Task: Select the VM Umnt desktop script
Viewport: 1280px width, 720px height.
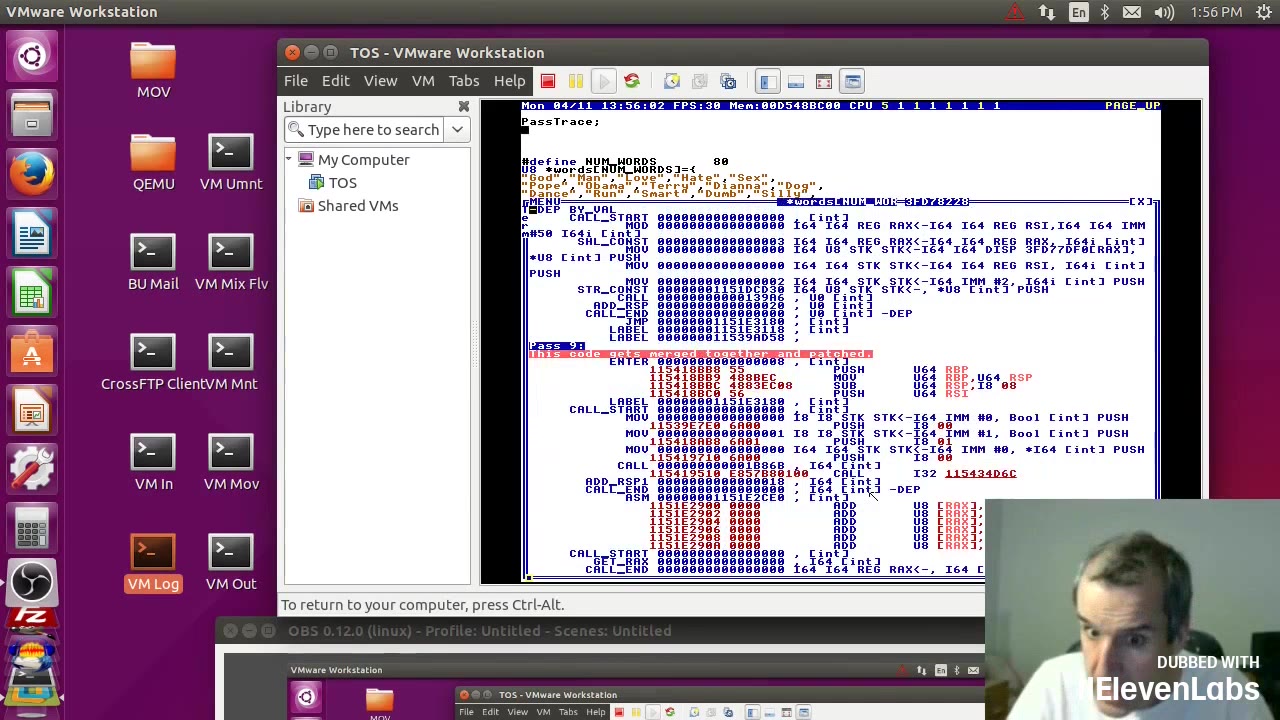Action: [231, 162]
